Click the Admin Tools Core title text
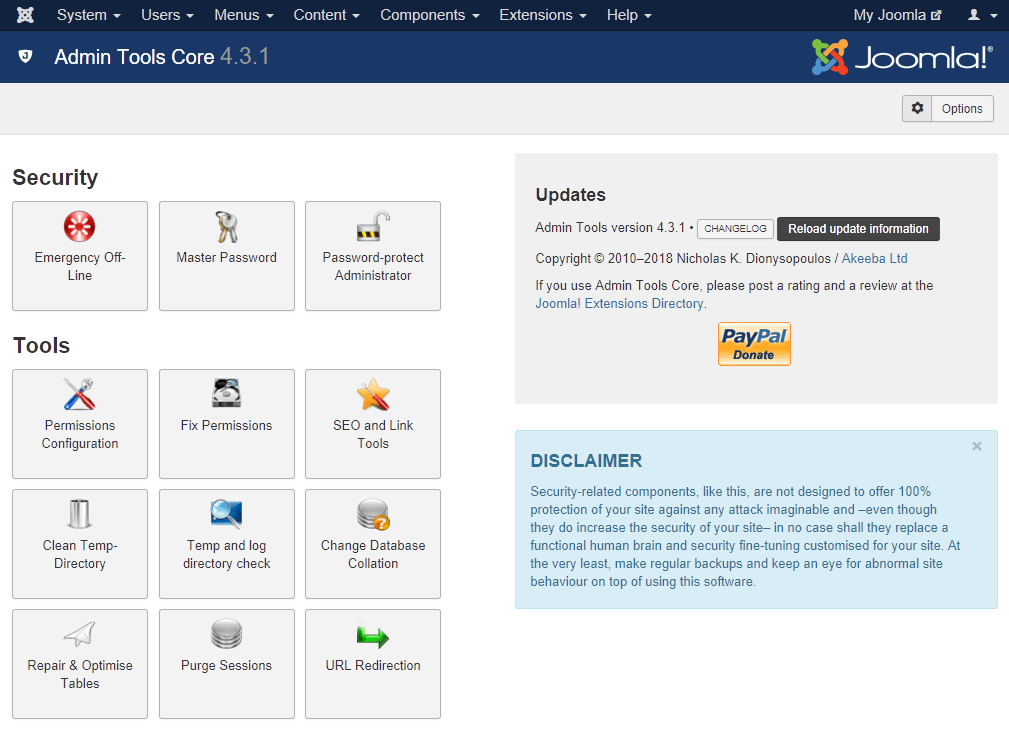The width and height of the screenshot is (1009, 741). (x=134, y=57)
